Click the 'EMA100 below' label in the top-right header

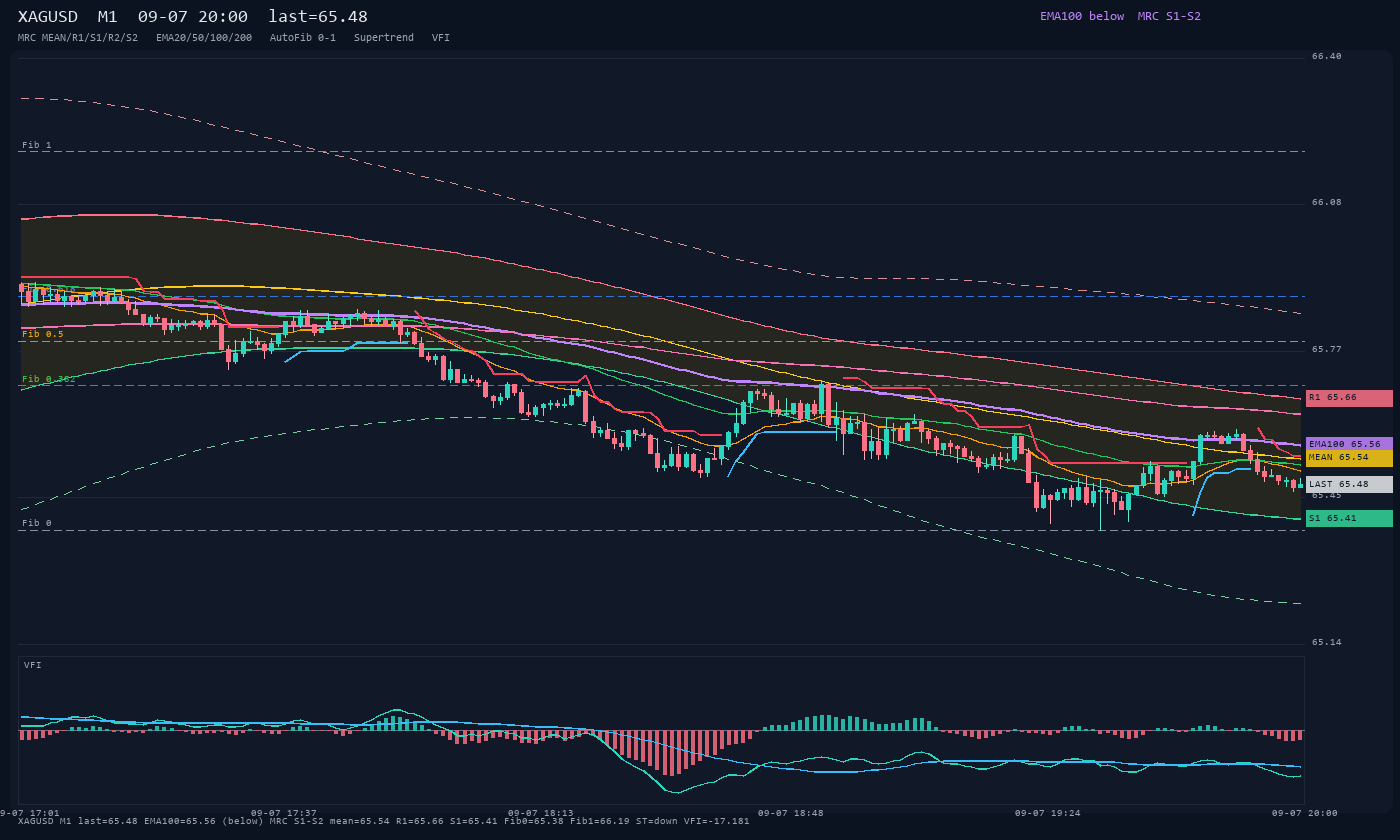pyautogui.click(x=1082, y=16)
